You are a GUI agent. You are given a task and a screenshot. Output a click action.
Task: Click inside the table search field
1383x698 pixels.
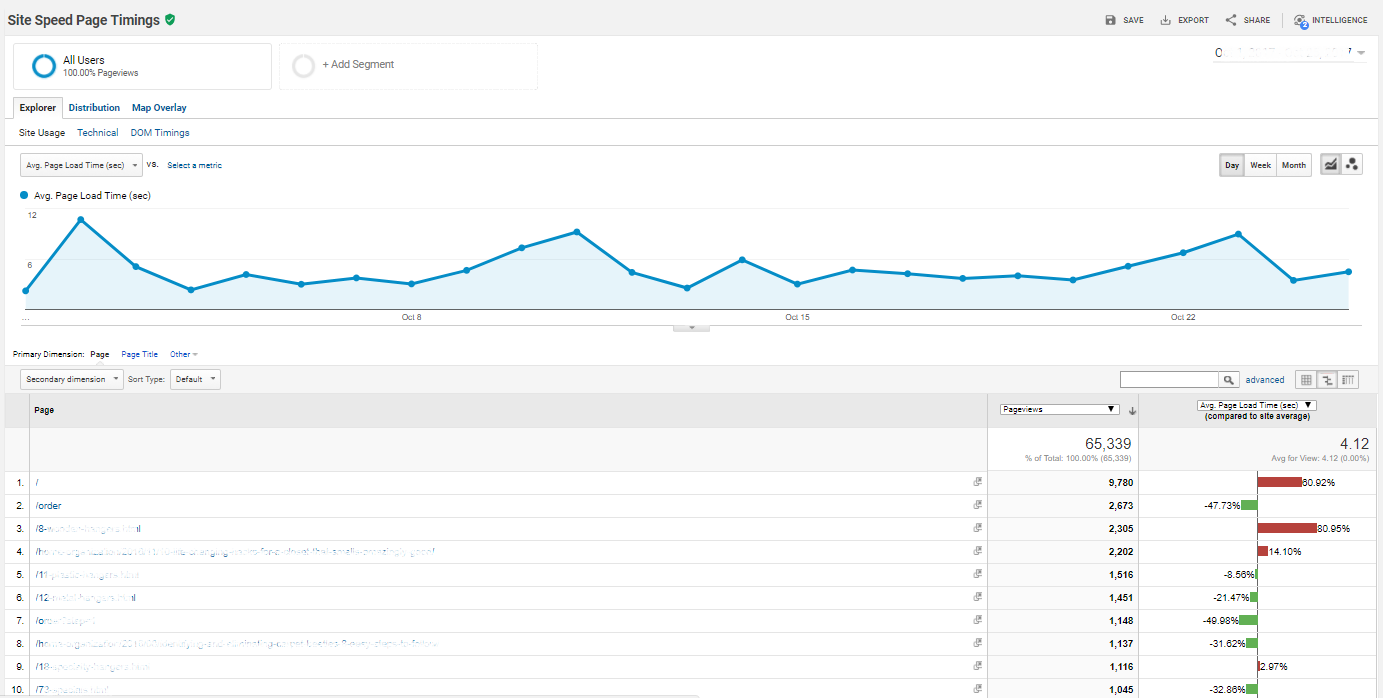pos(1170,379)
